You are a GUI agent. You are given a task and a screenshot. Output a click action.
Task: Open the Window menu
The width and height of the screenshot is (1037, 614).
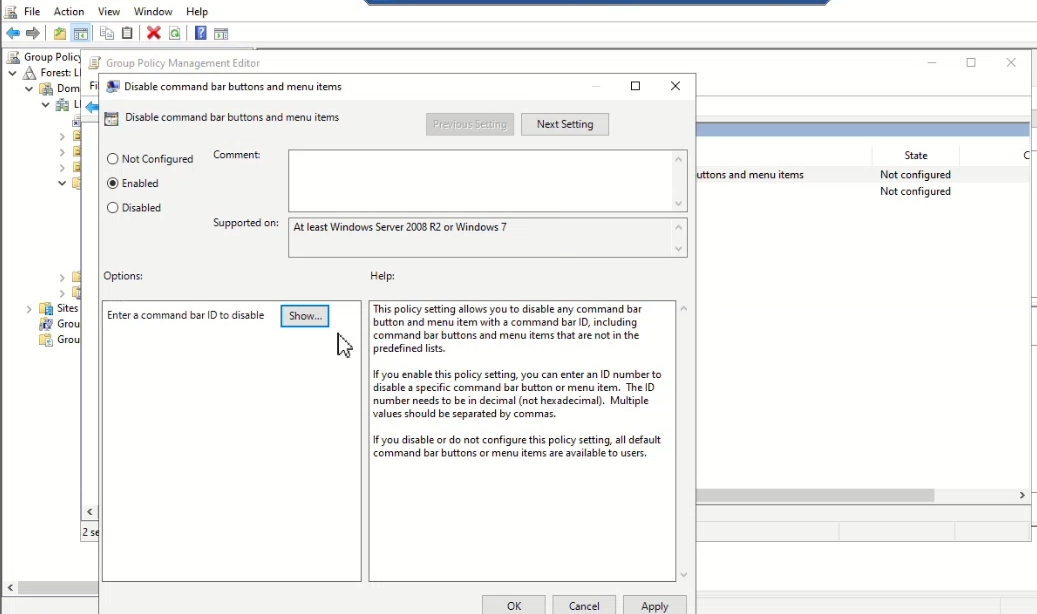coord(152,11)
